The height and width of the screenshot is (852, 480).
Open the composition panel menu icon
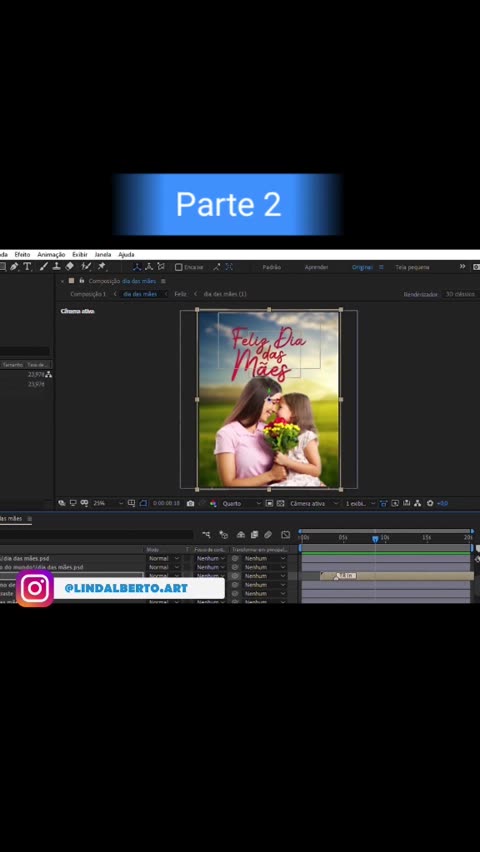pos(163,281)
